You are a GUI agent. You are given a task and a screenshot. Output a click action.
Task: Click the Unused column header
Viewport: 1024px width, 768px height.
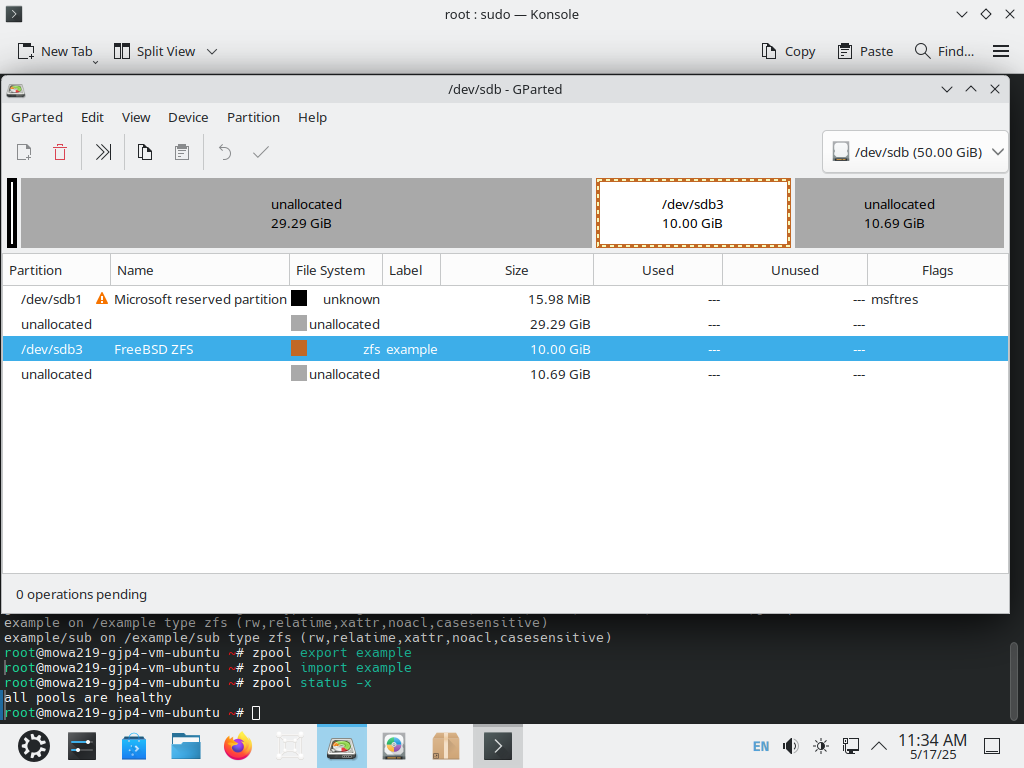click(x=795, y=270)
